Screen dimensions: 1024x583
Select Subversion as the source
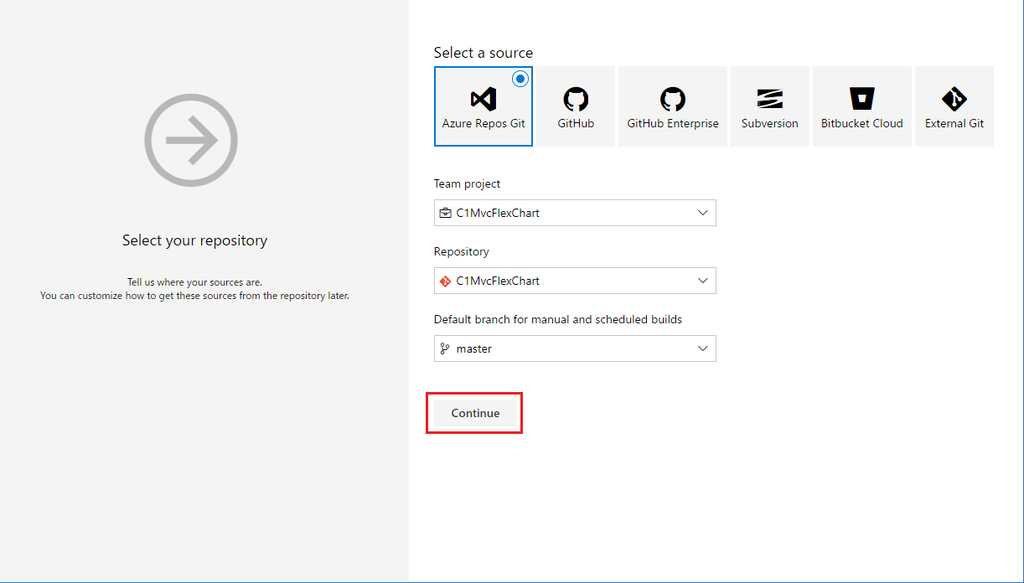click(x=770, y=106)
